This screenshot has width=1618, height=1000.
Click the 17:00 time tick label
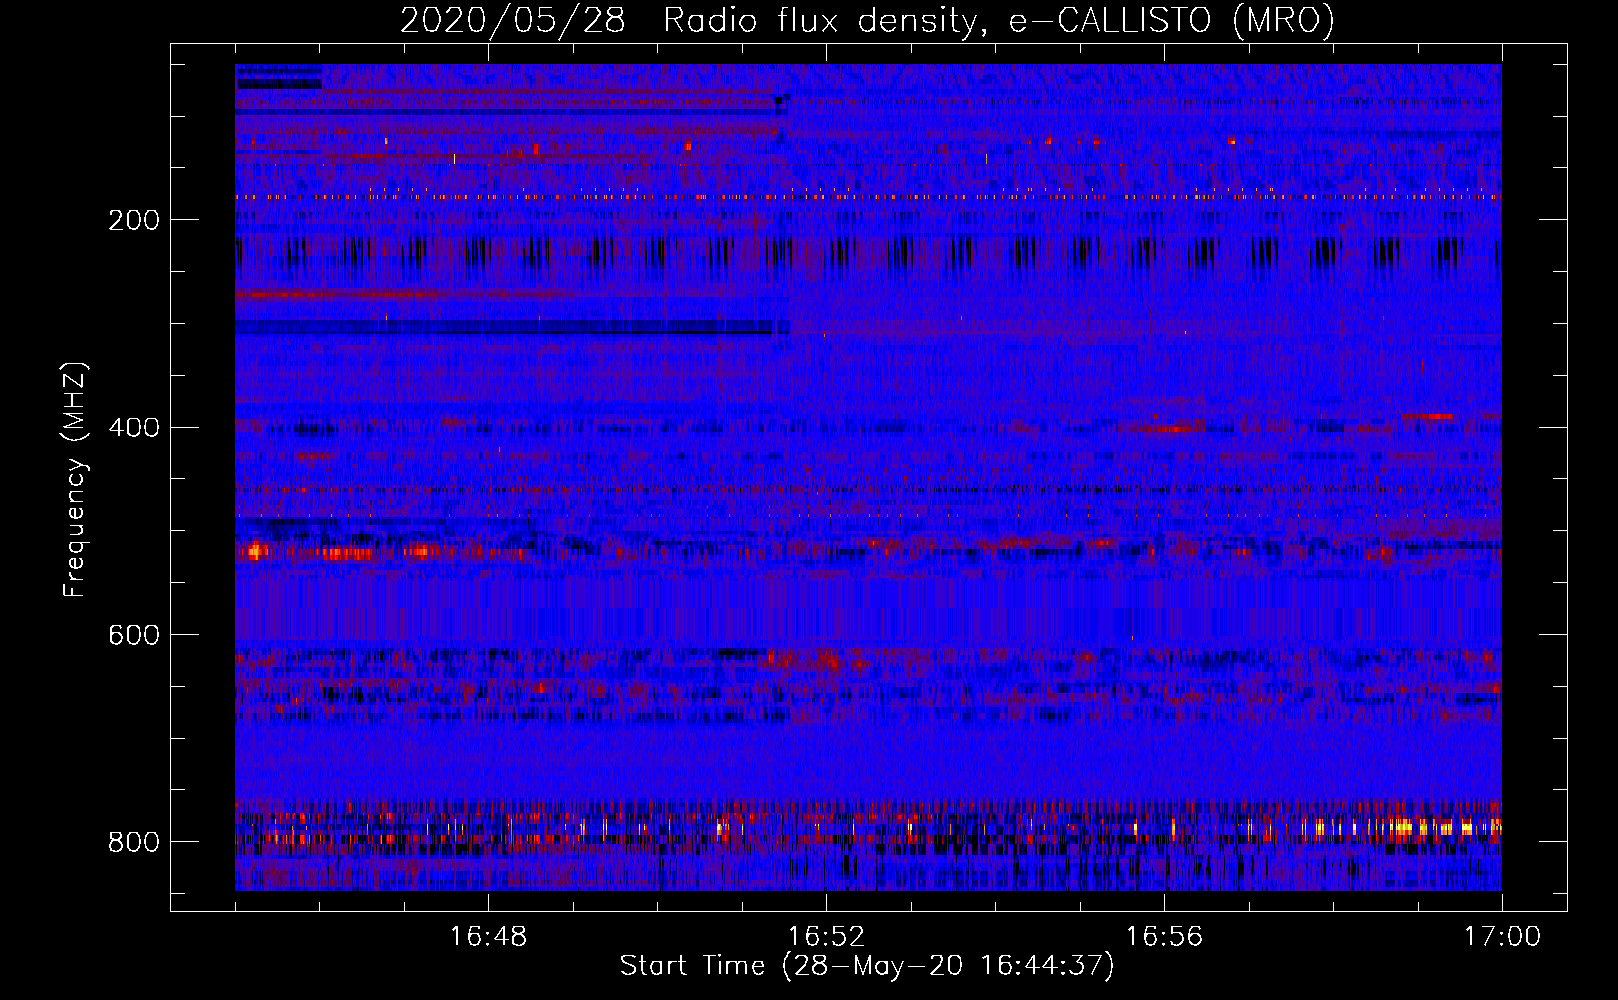pos(1502,937)
